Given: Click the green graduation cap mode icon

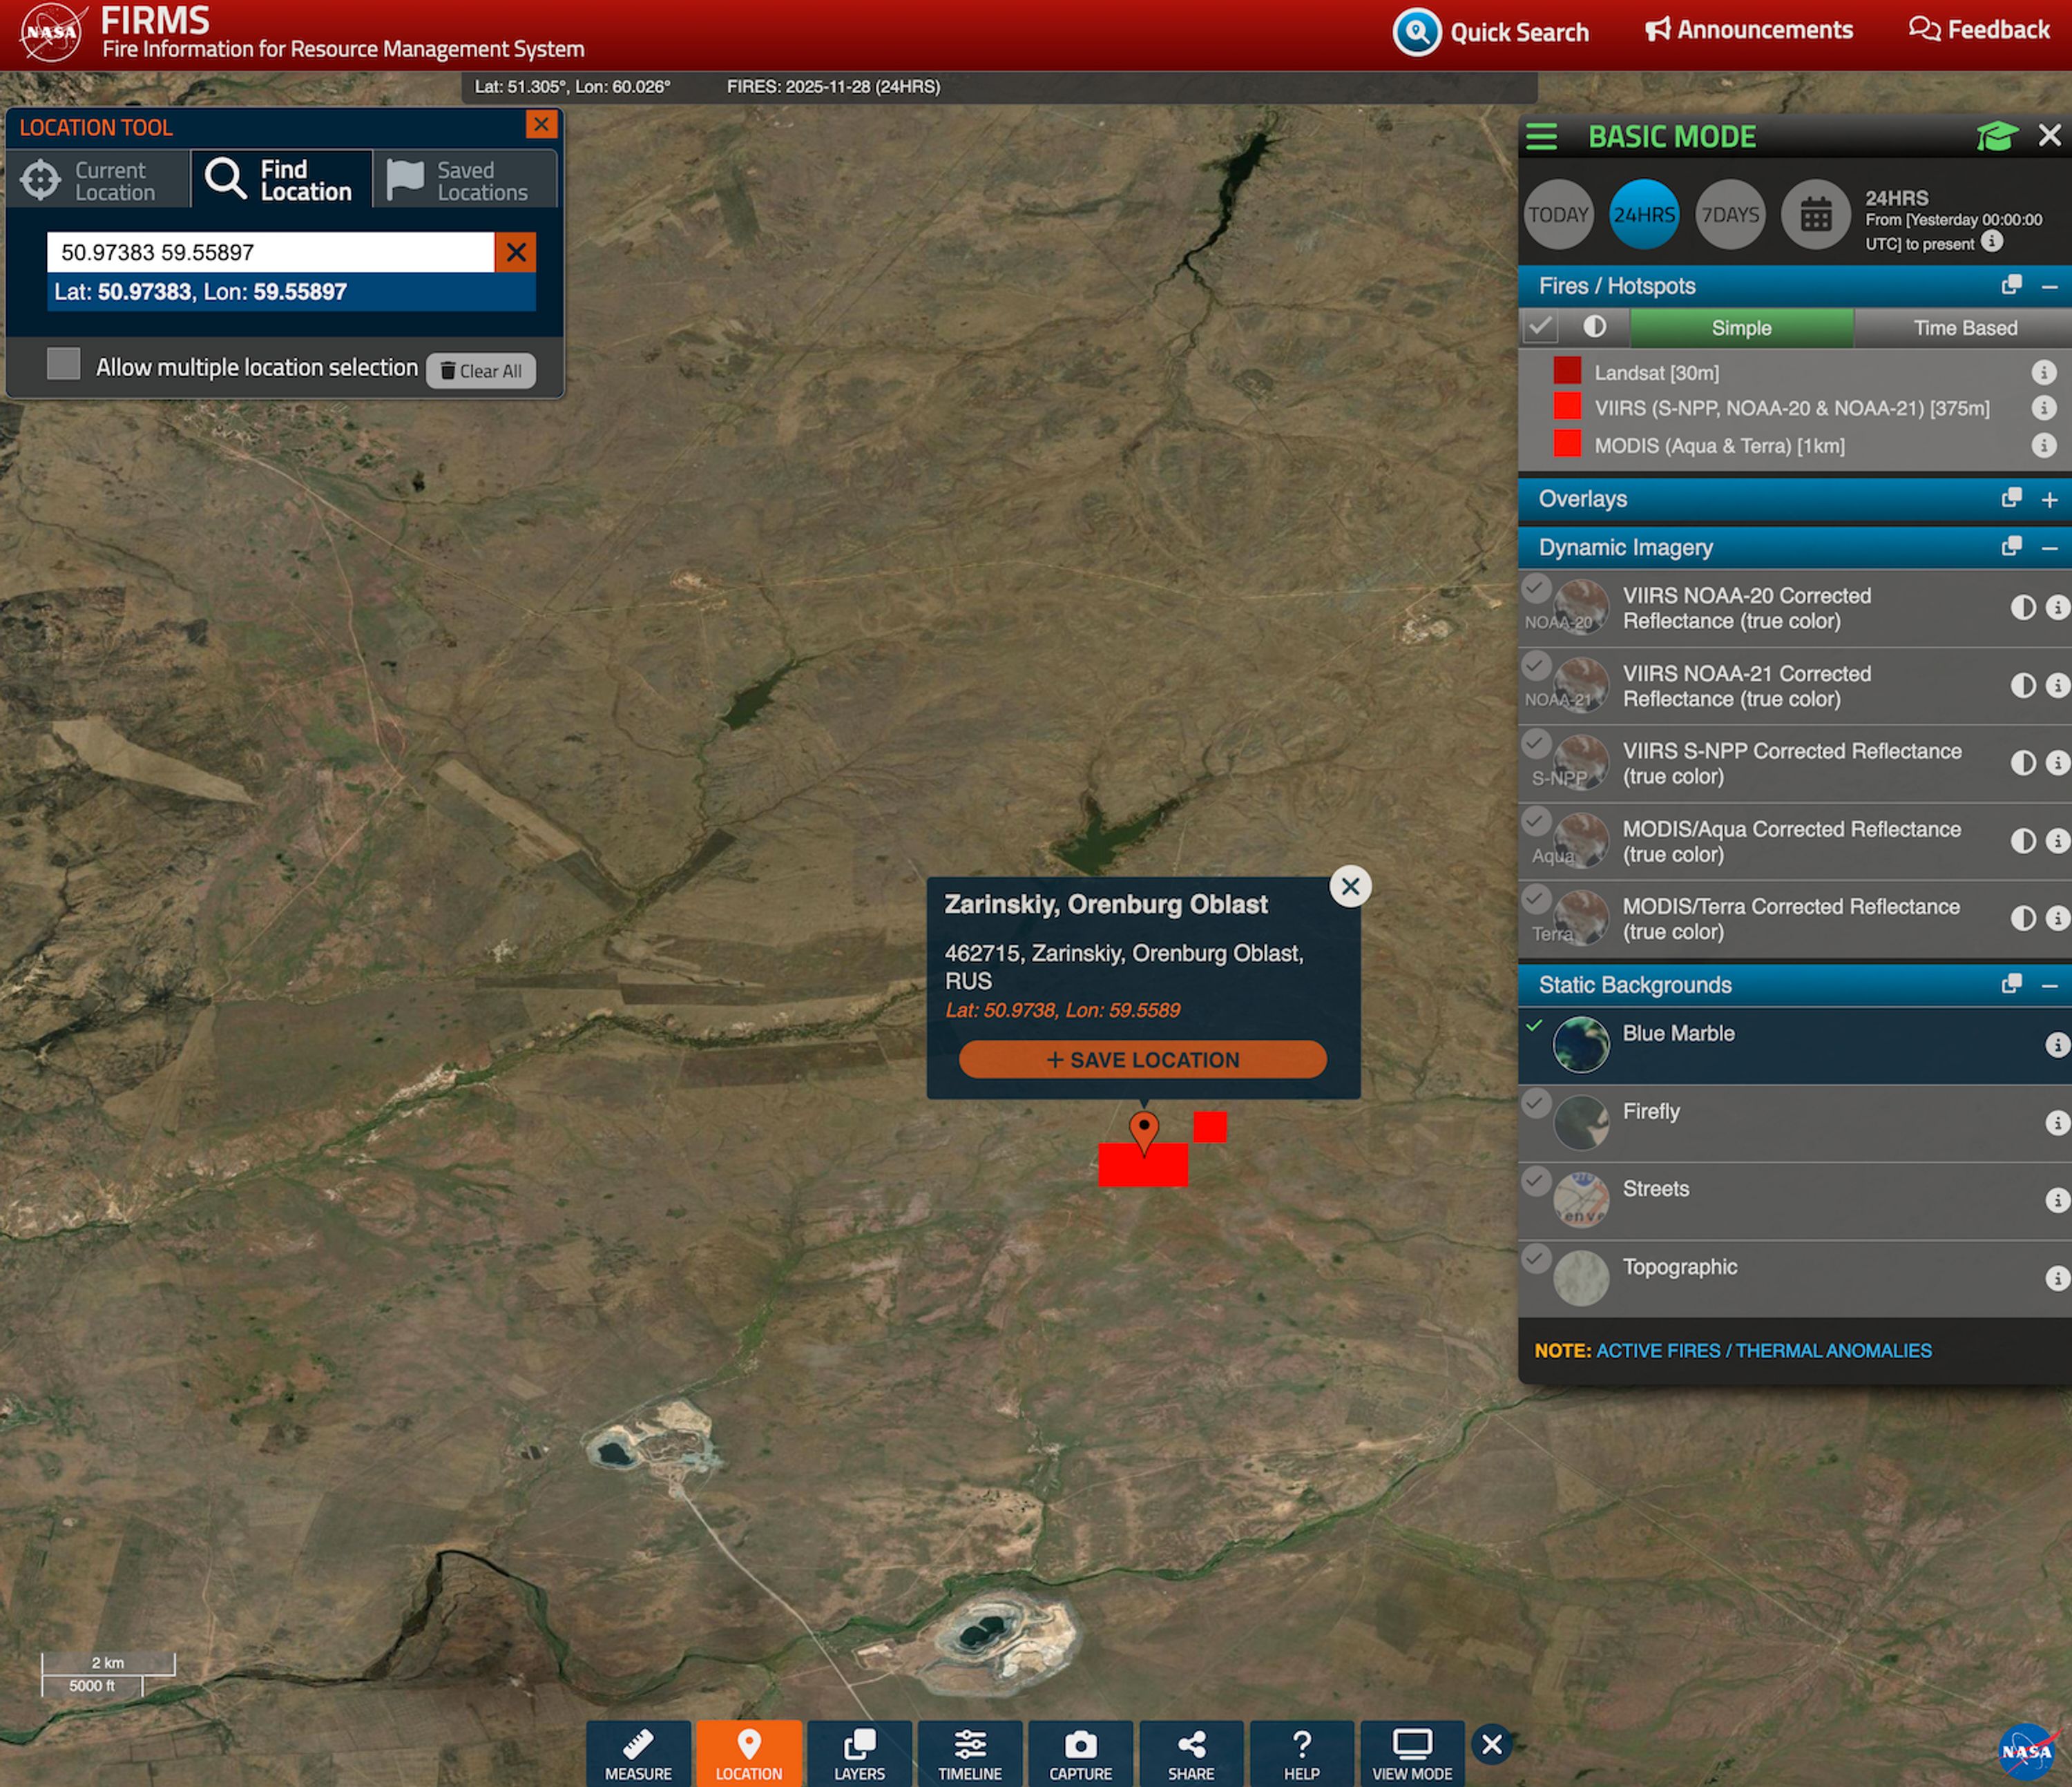Looking at the screenshot, I should pos(1996,136).
